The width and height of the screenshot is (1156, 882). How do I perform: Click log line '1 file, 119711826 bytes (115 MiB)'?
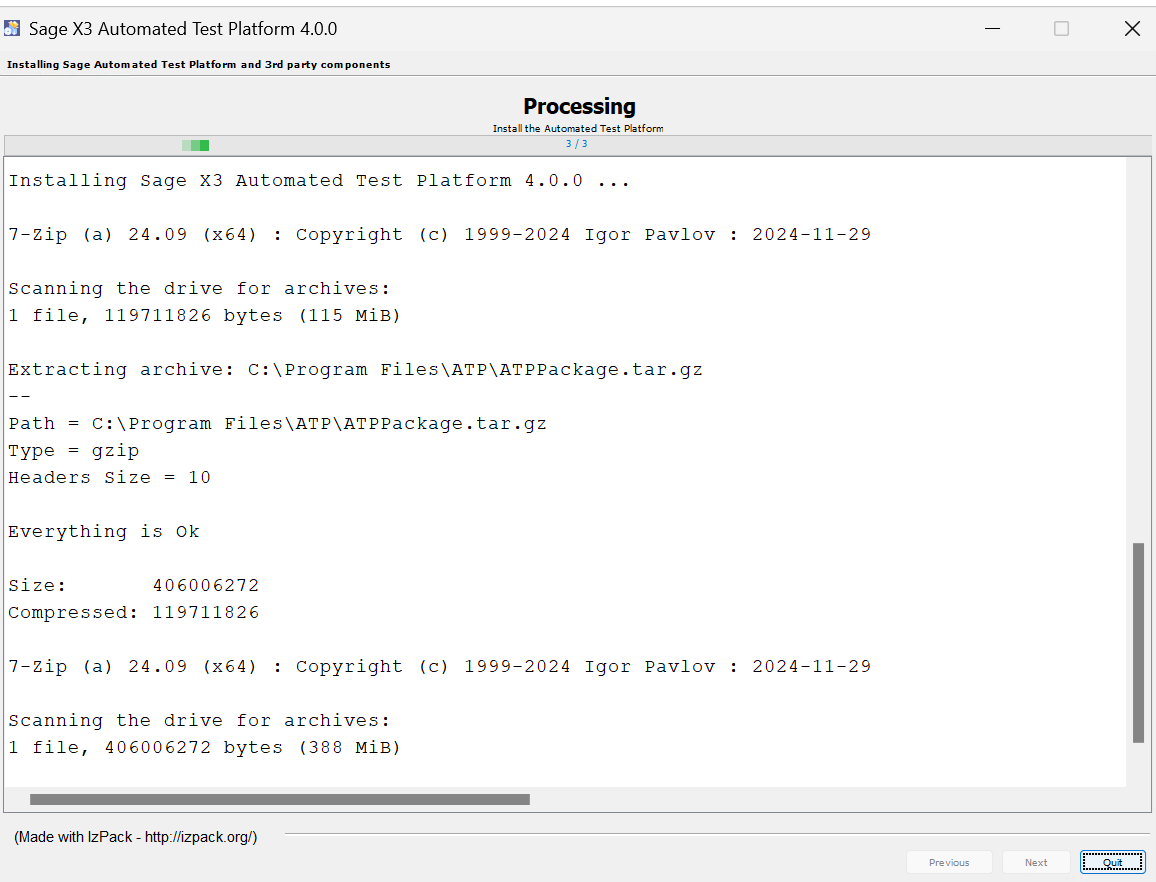pyautogui.click(x=204, y=316)
